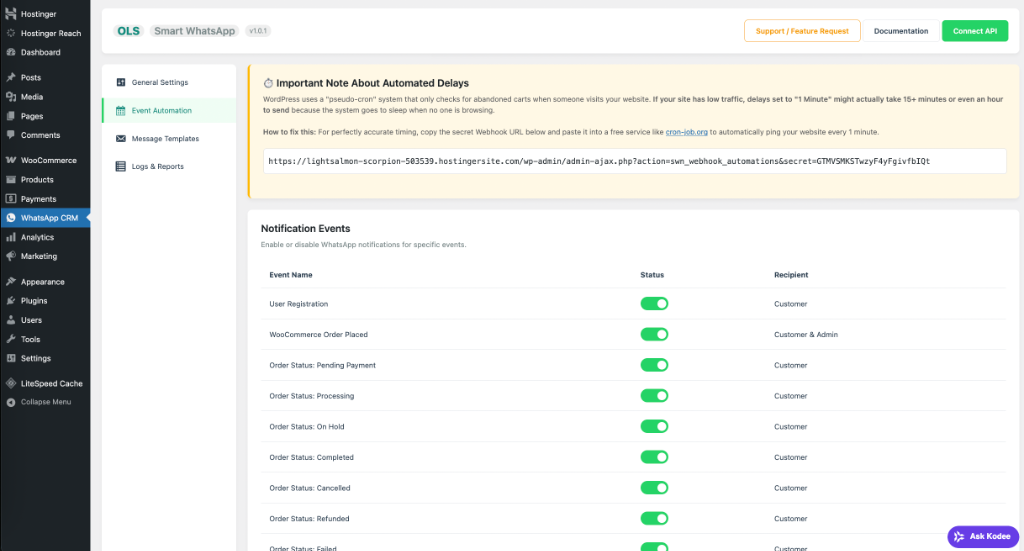Viewport: 1024px width, 551px height.
Task: Click the Notification Events heading
Action: click(306, 228)
